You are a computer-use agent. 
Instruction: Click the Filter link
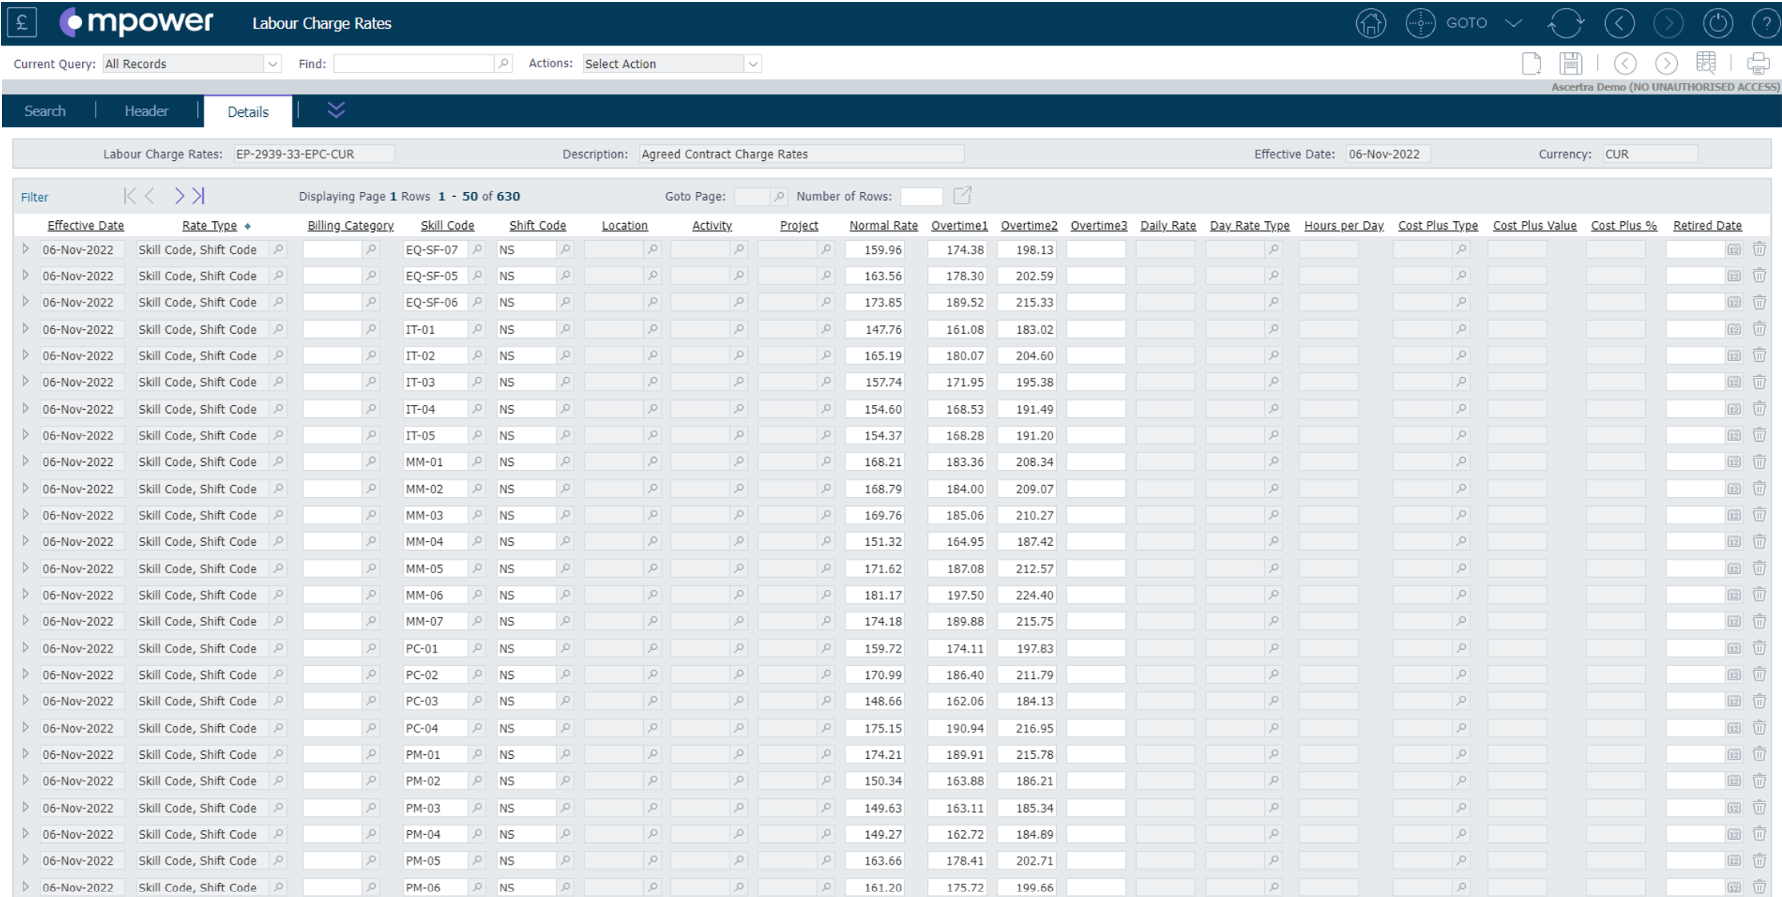tap(34, 197)
